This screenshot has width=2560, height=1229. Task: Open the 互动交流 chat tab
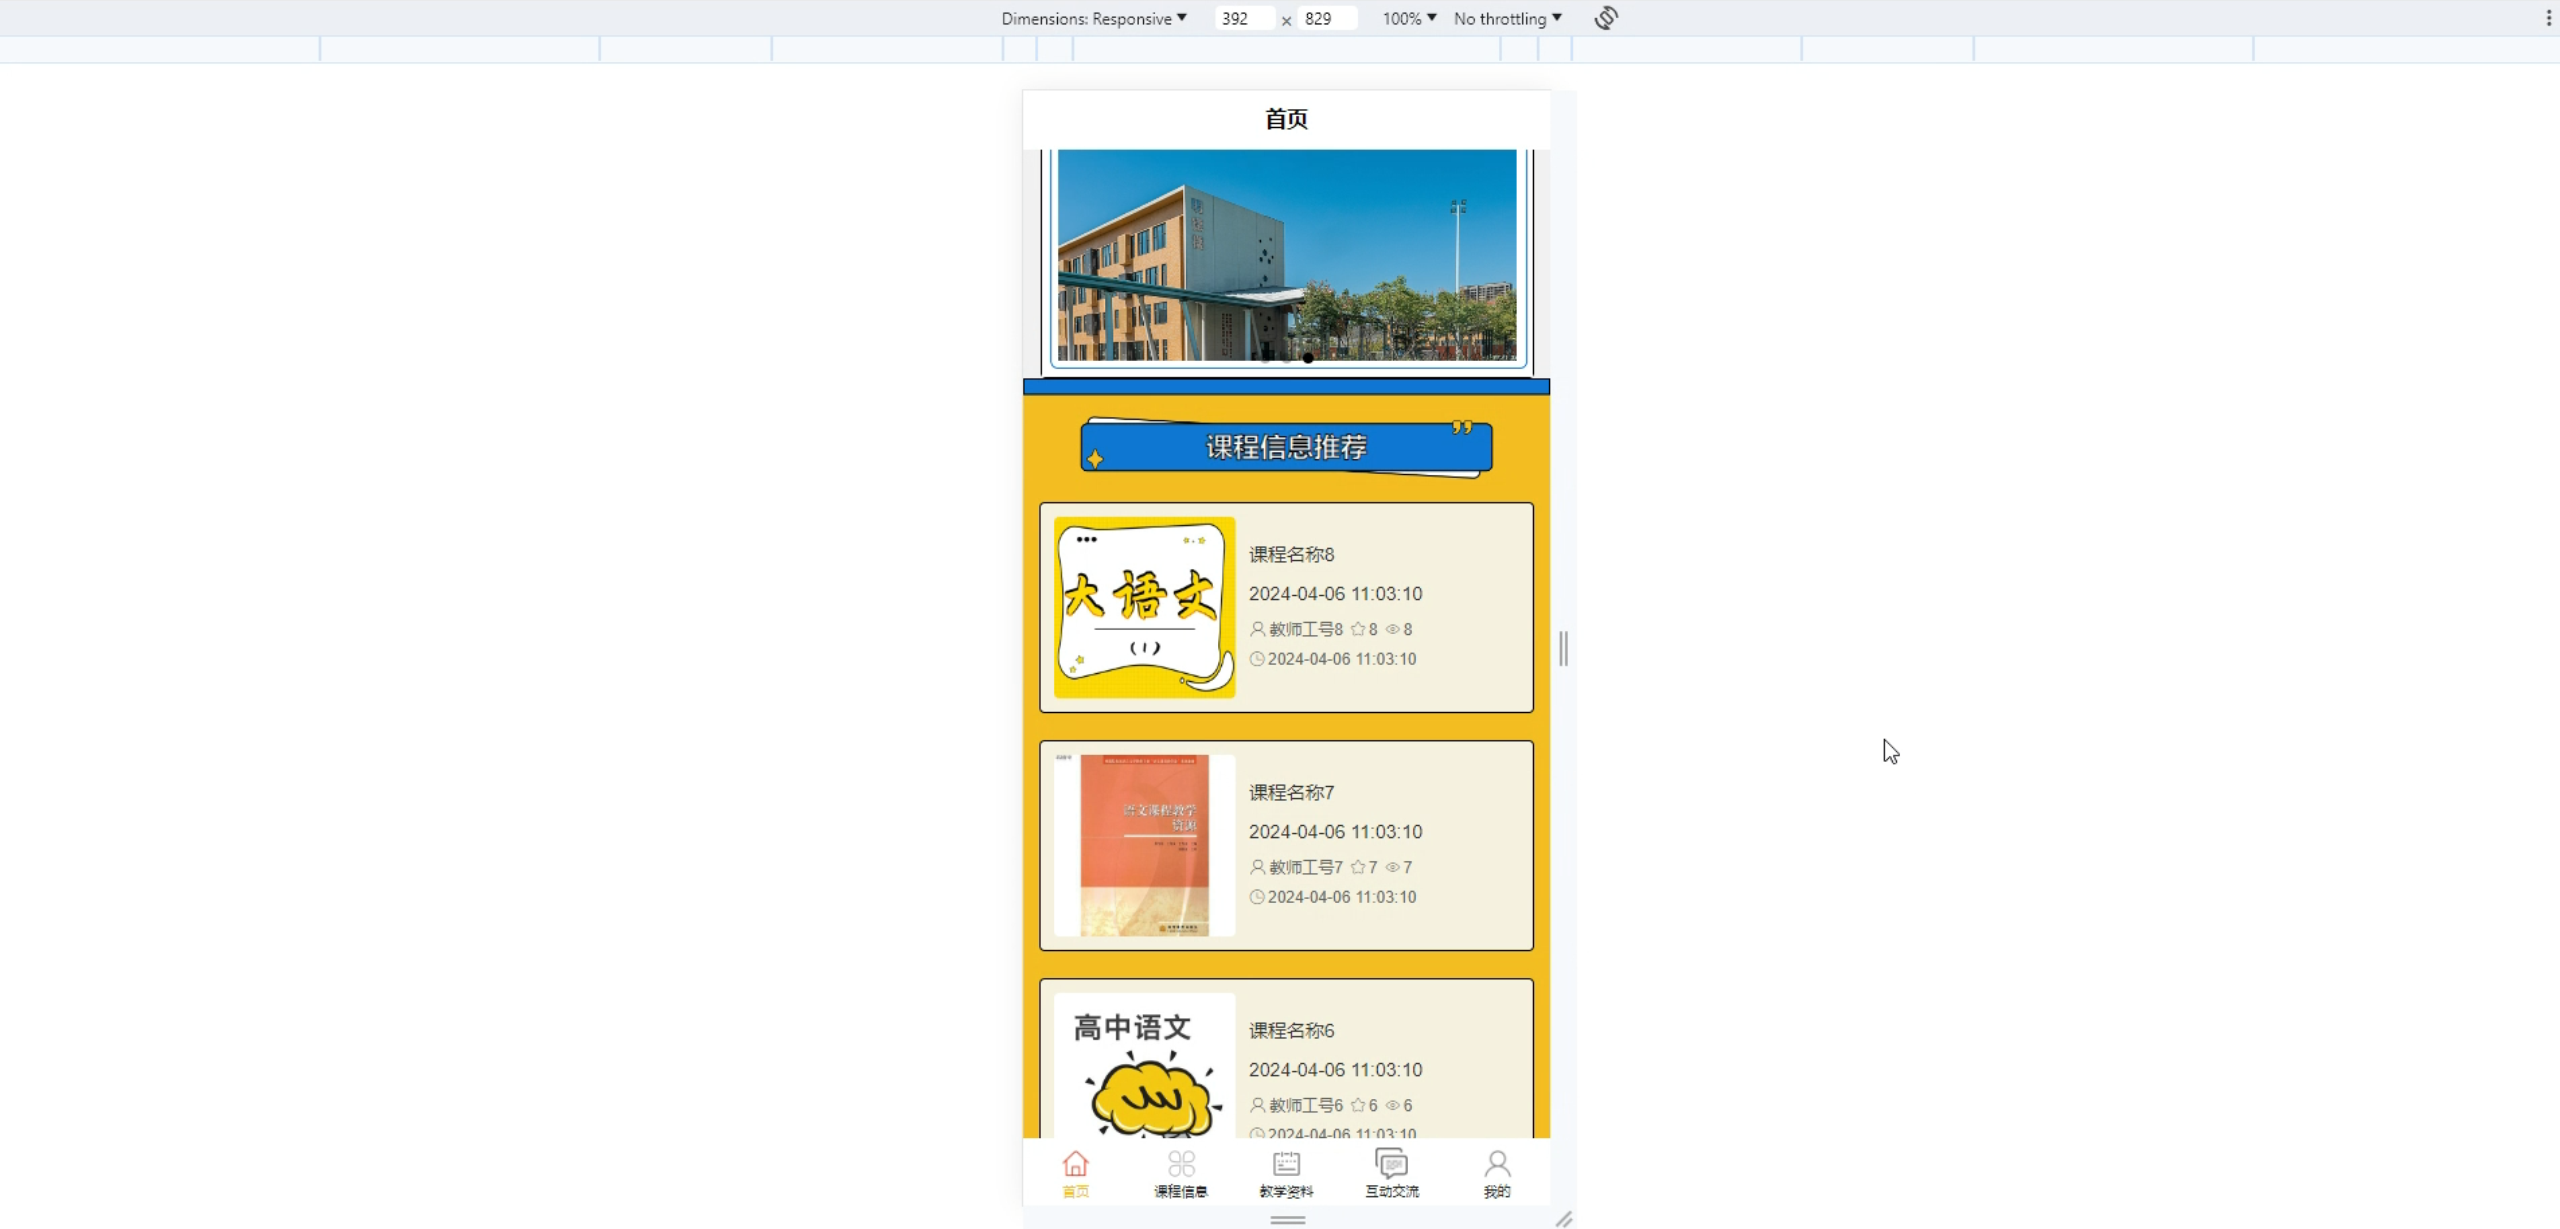1391,1173
